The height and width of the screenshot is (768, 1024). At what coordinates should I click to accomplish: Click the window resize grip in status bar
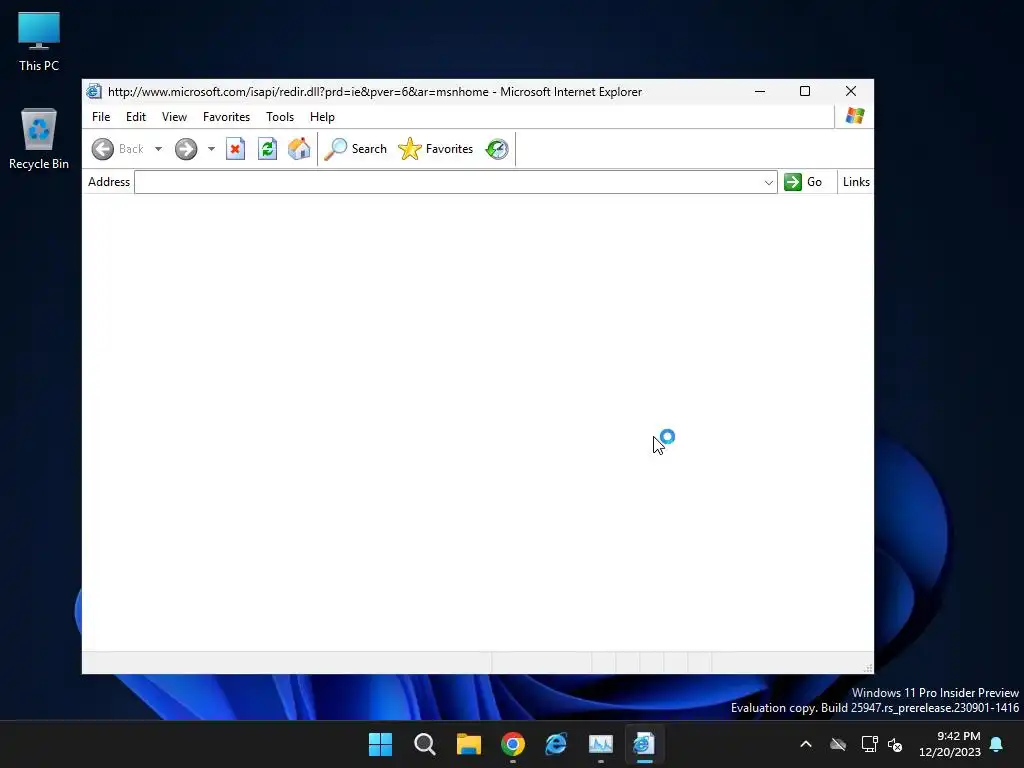coord(868,667)
